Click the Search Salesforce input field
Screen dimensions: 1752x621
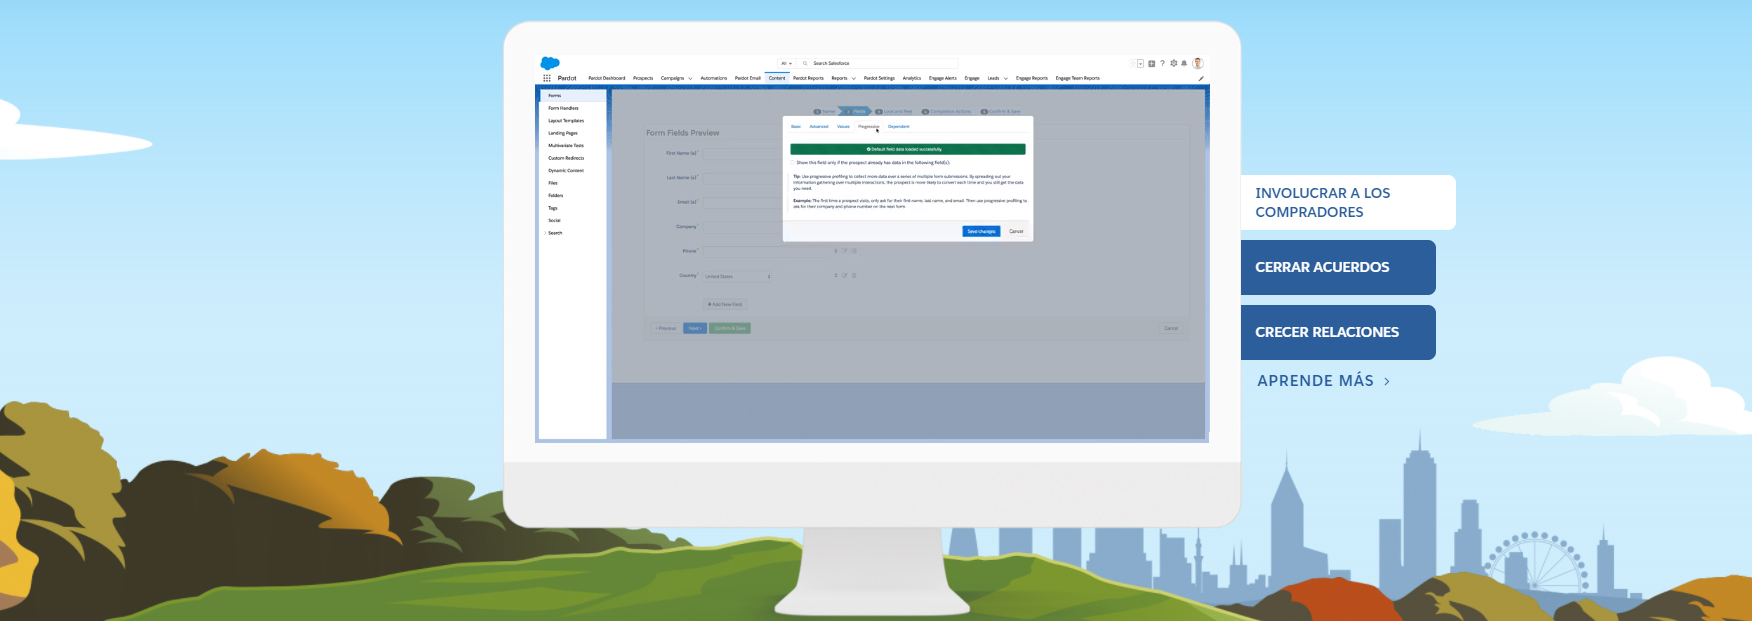point(880,63)
